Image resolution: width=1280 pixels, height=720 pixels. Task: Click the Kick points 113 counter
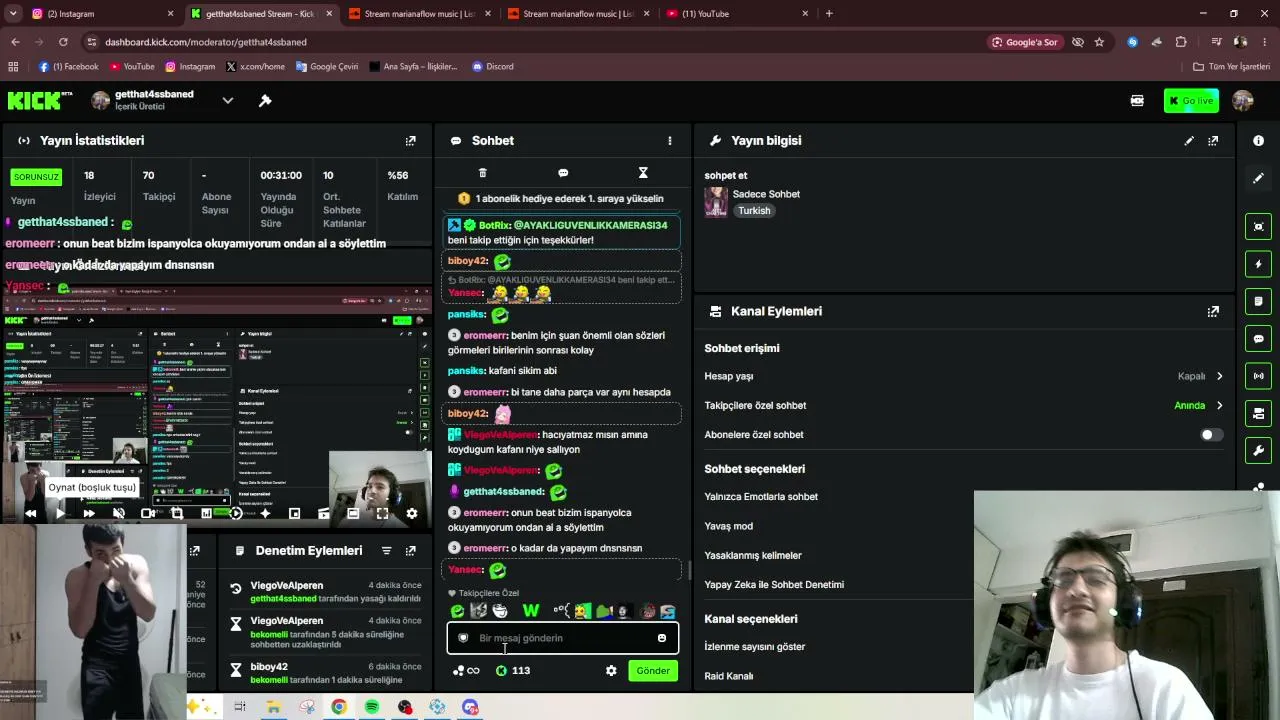coord(513,671)
